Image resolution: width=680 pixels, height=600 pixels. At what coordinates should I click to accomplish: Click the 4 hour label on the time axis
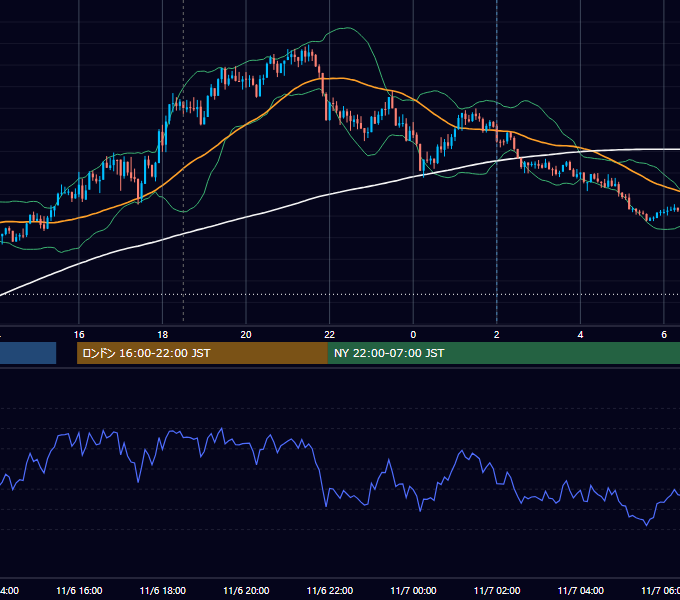point(580,335)
